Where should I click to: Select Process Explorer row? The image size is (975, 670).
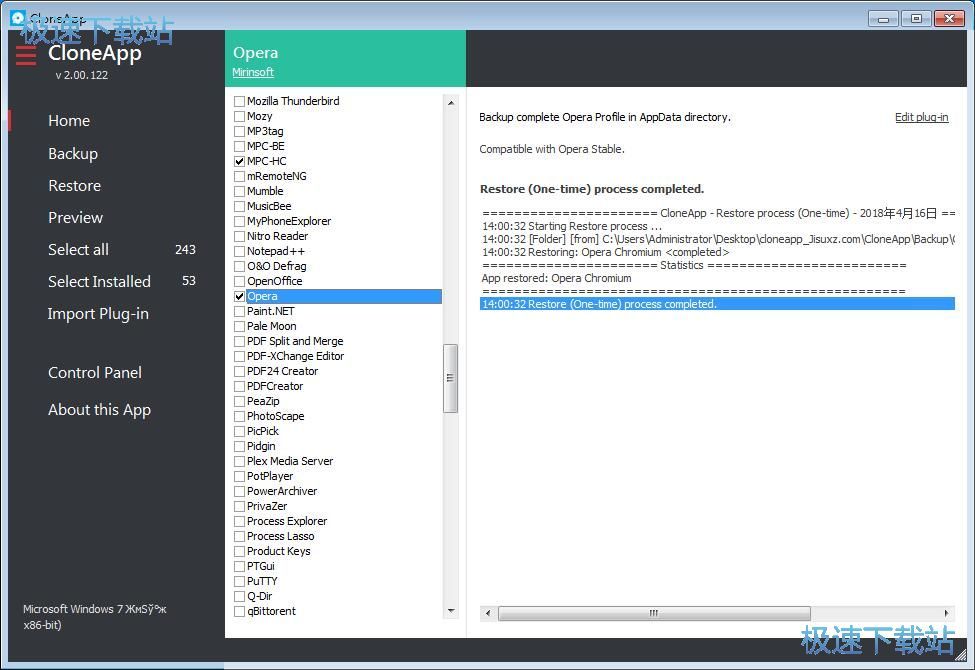coord(287,521)
